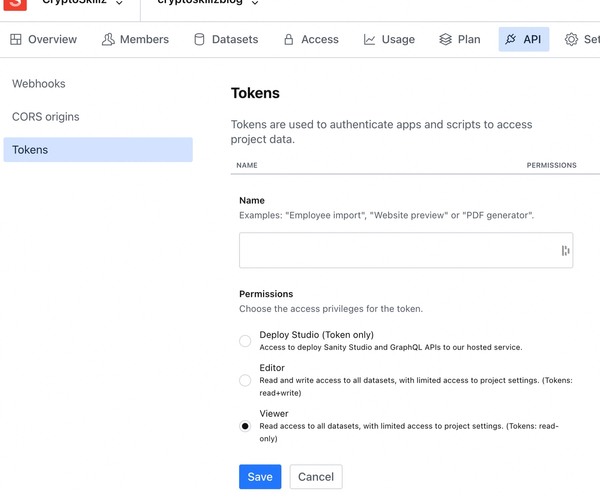600x495 pixels.
Task: Choose the Editor permission radio button
Action: [245, 380]
